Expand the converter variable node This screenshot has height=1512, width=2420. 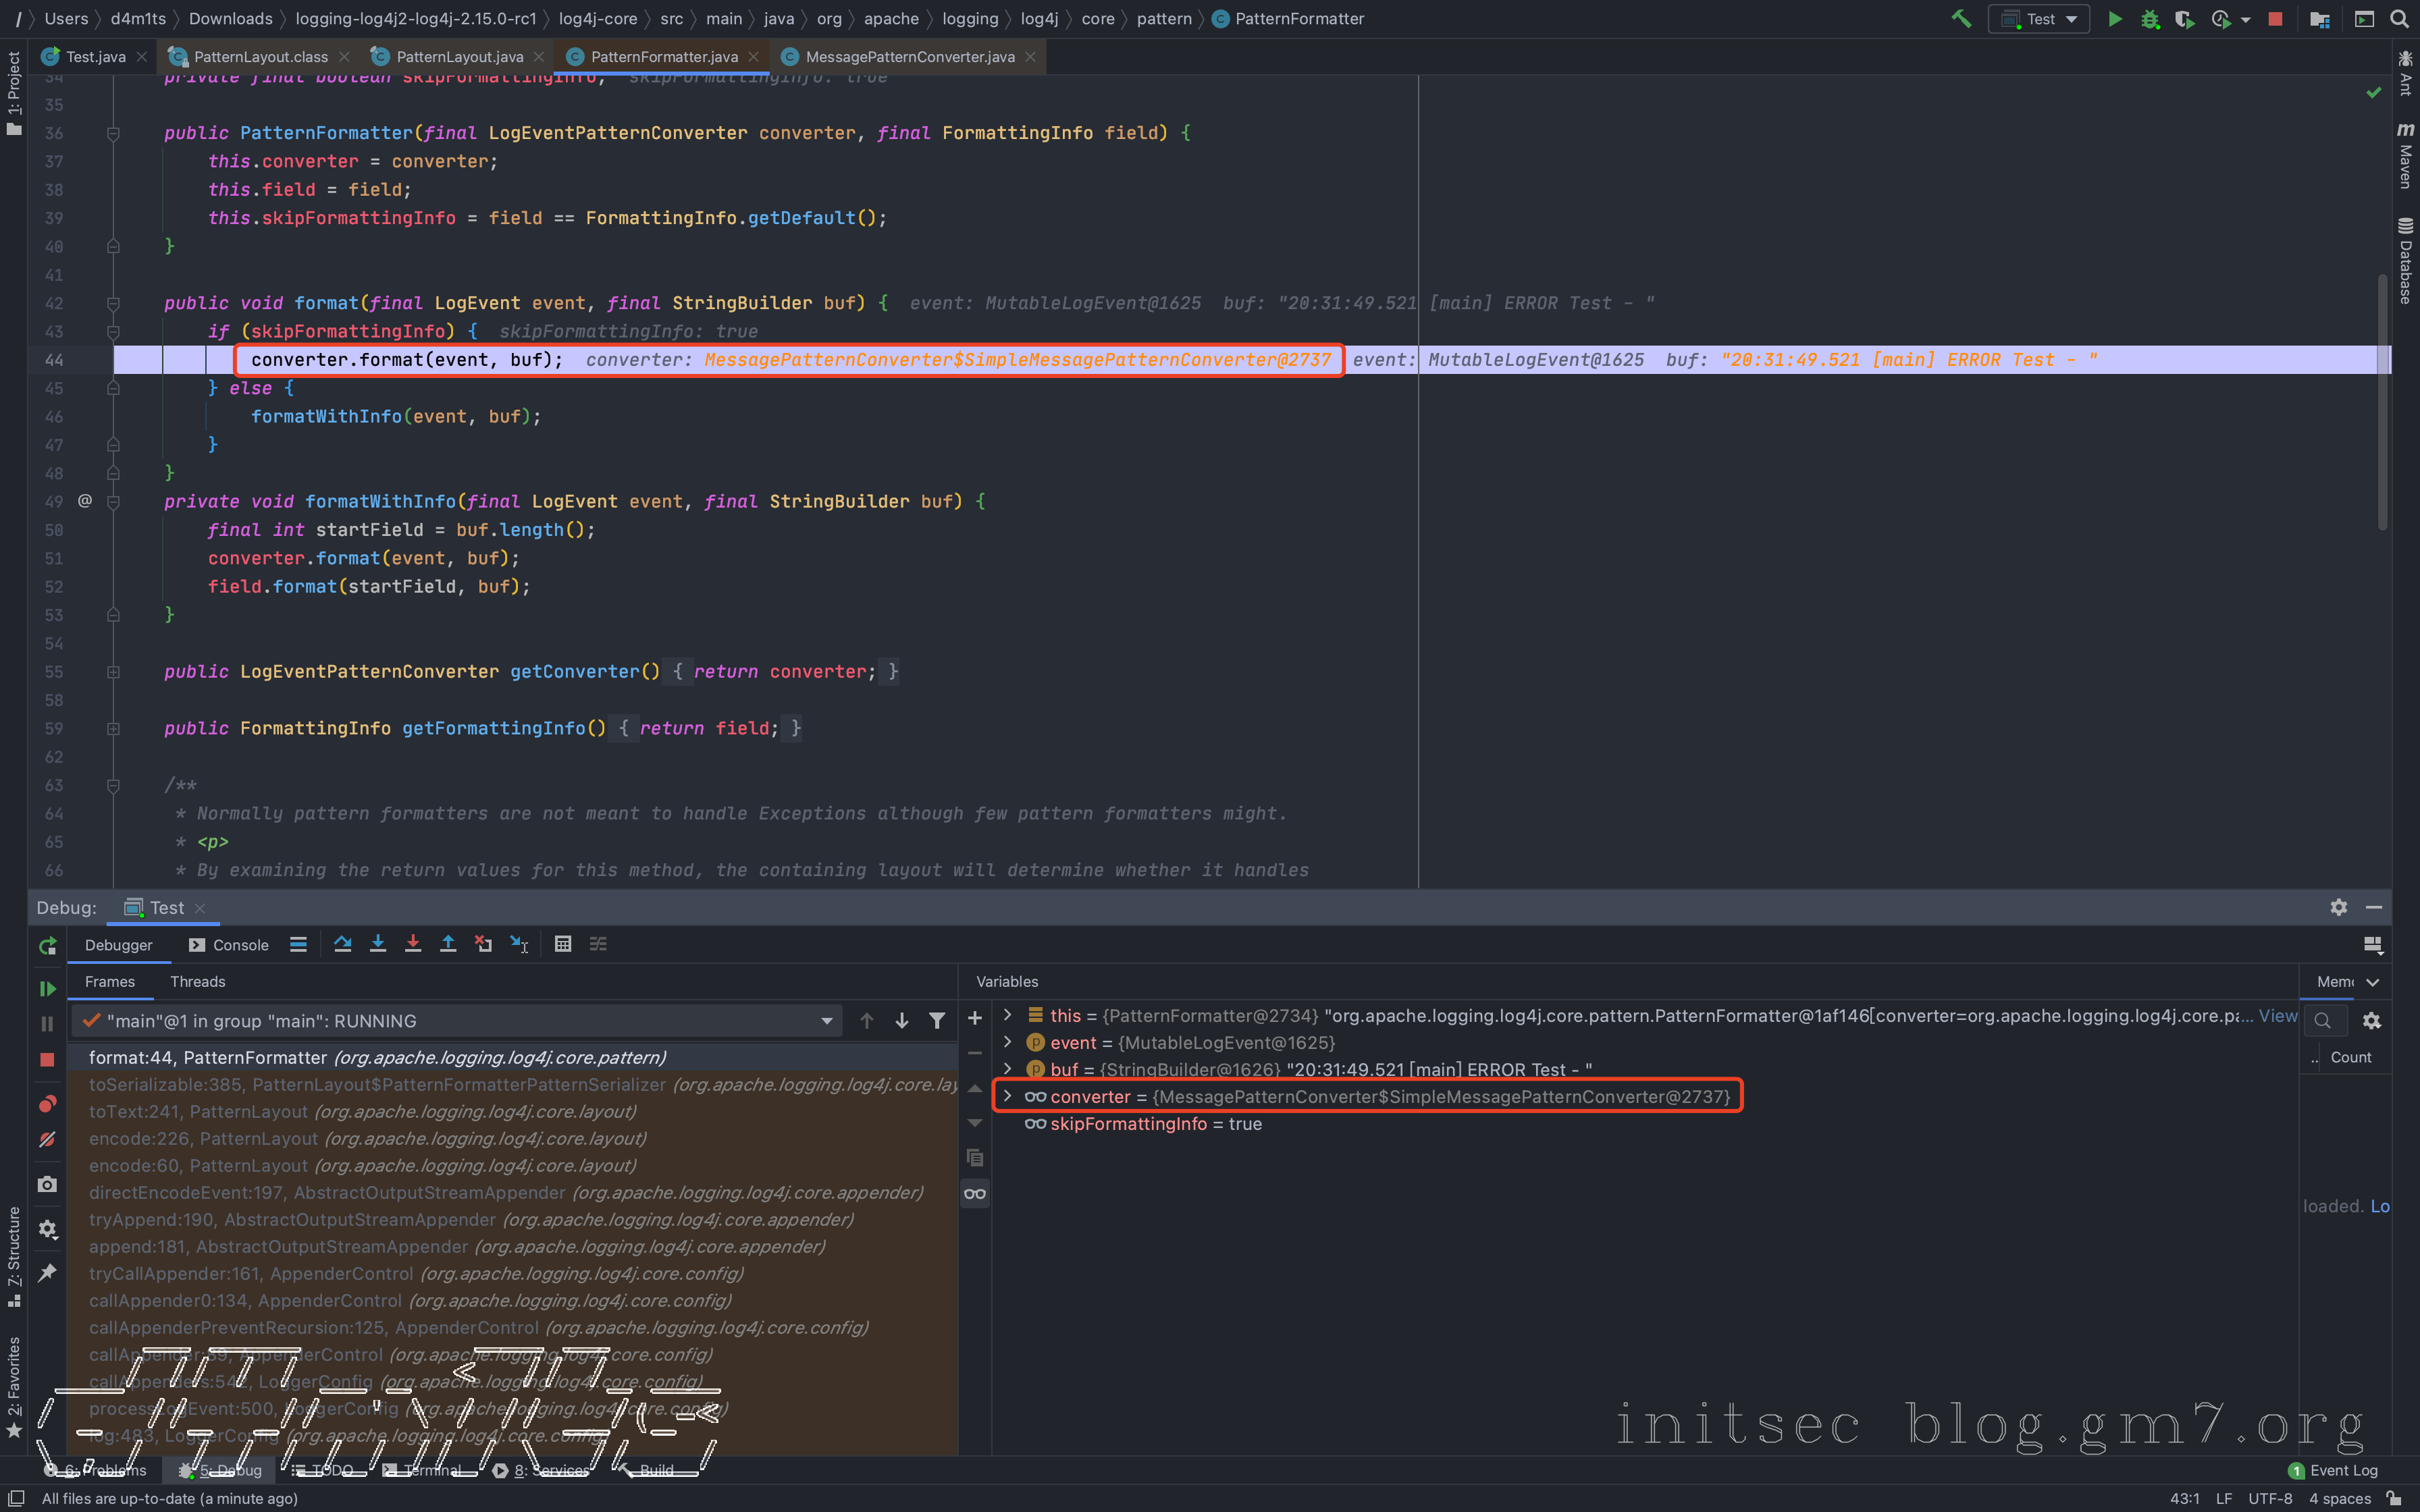pyautogui.click(x=1008, y=1097)
